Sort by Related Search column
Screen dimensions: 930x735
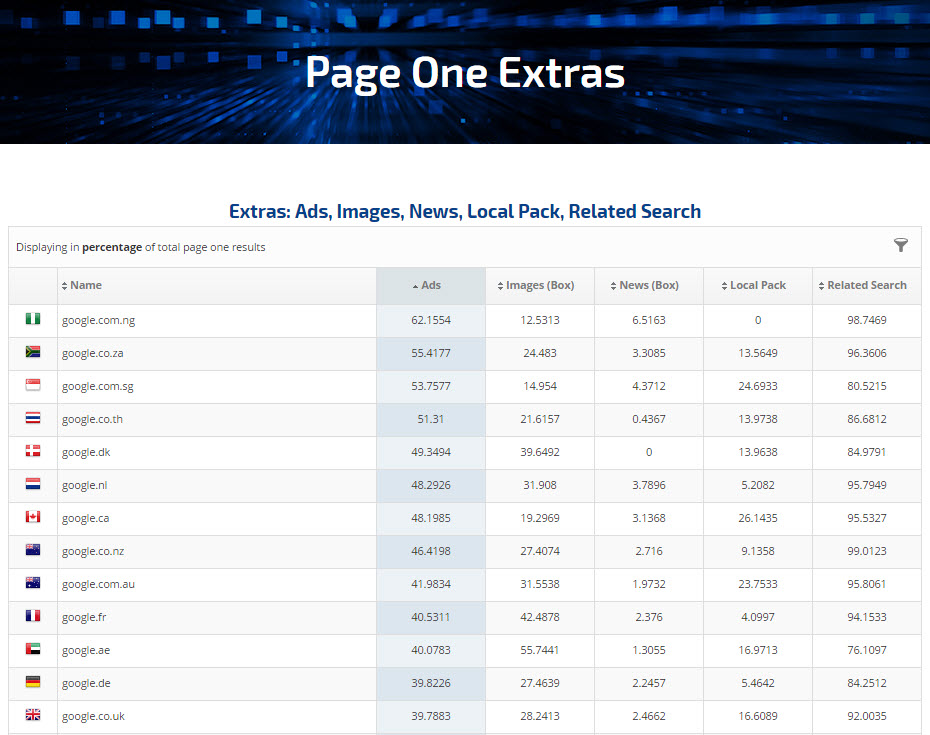coord(866,286)
